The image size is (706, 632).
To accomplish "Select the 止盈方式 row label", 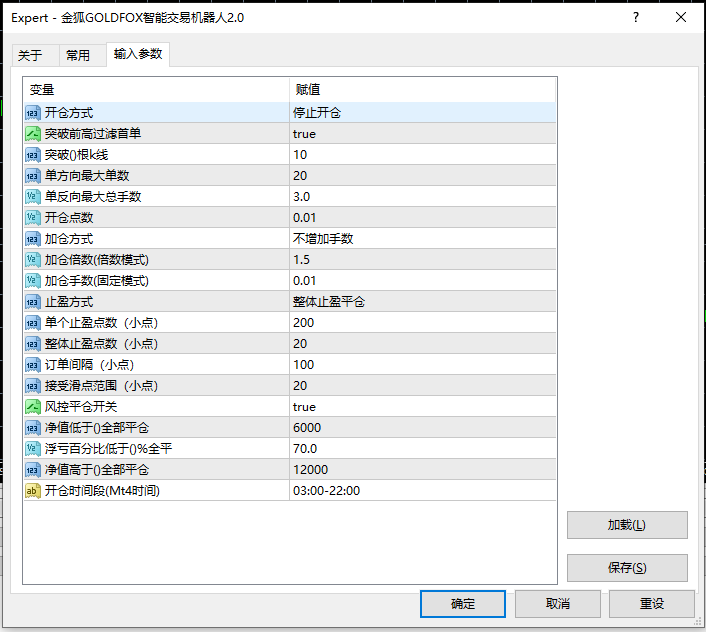I will tap(69, 302).
